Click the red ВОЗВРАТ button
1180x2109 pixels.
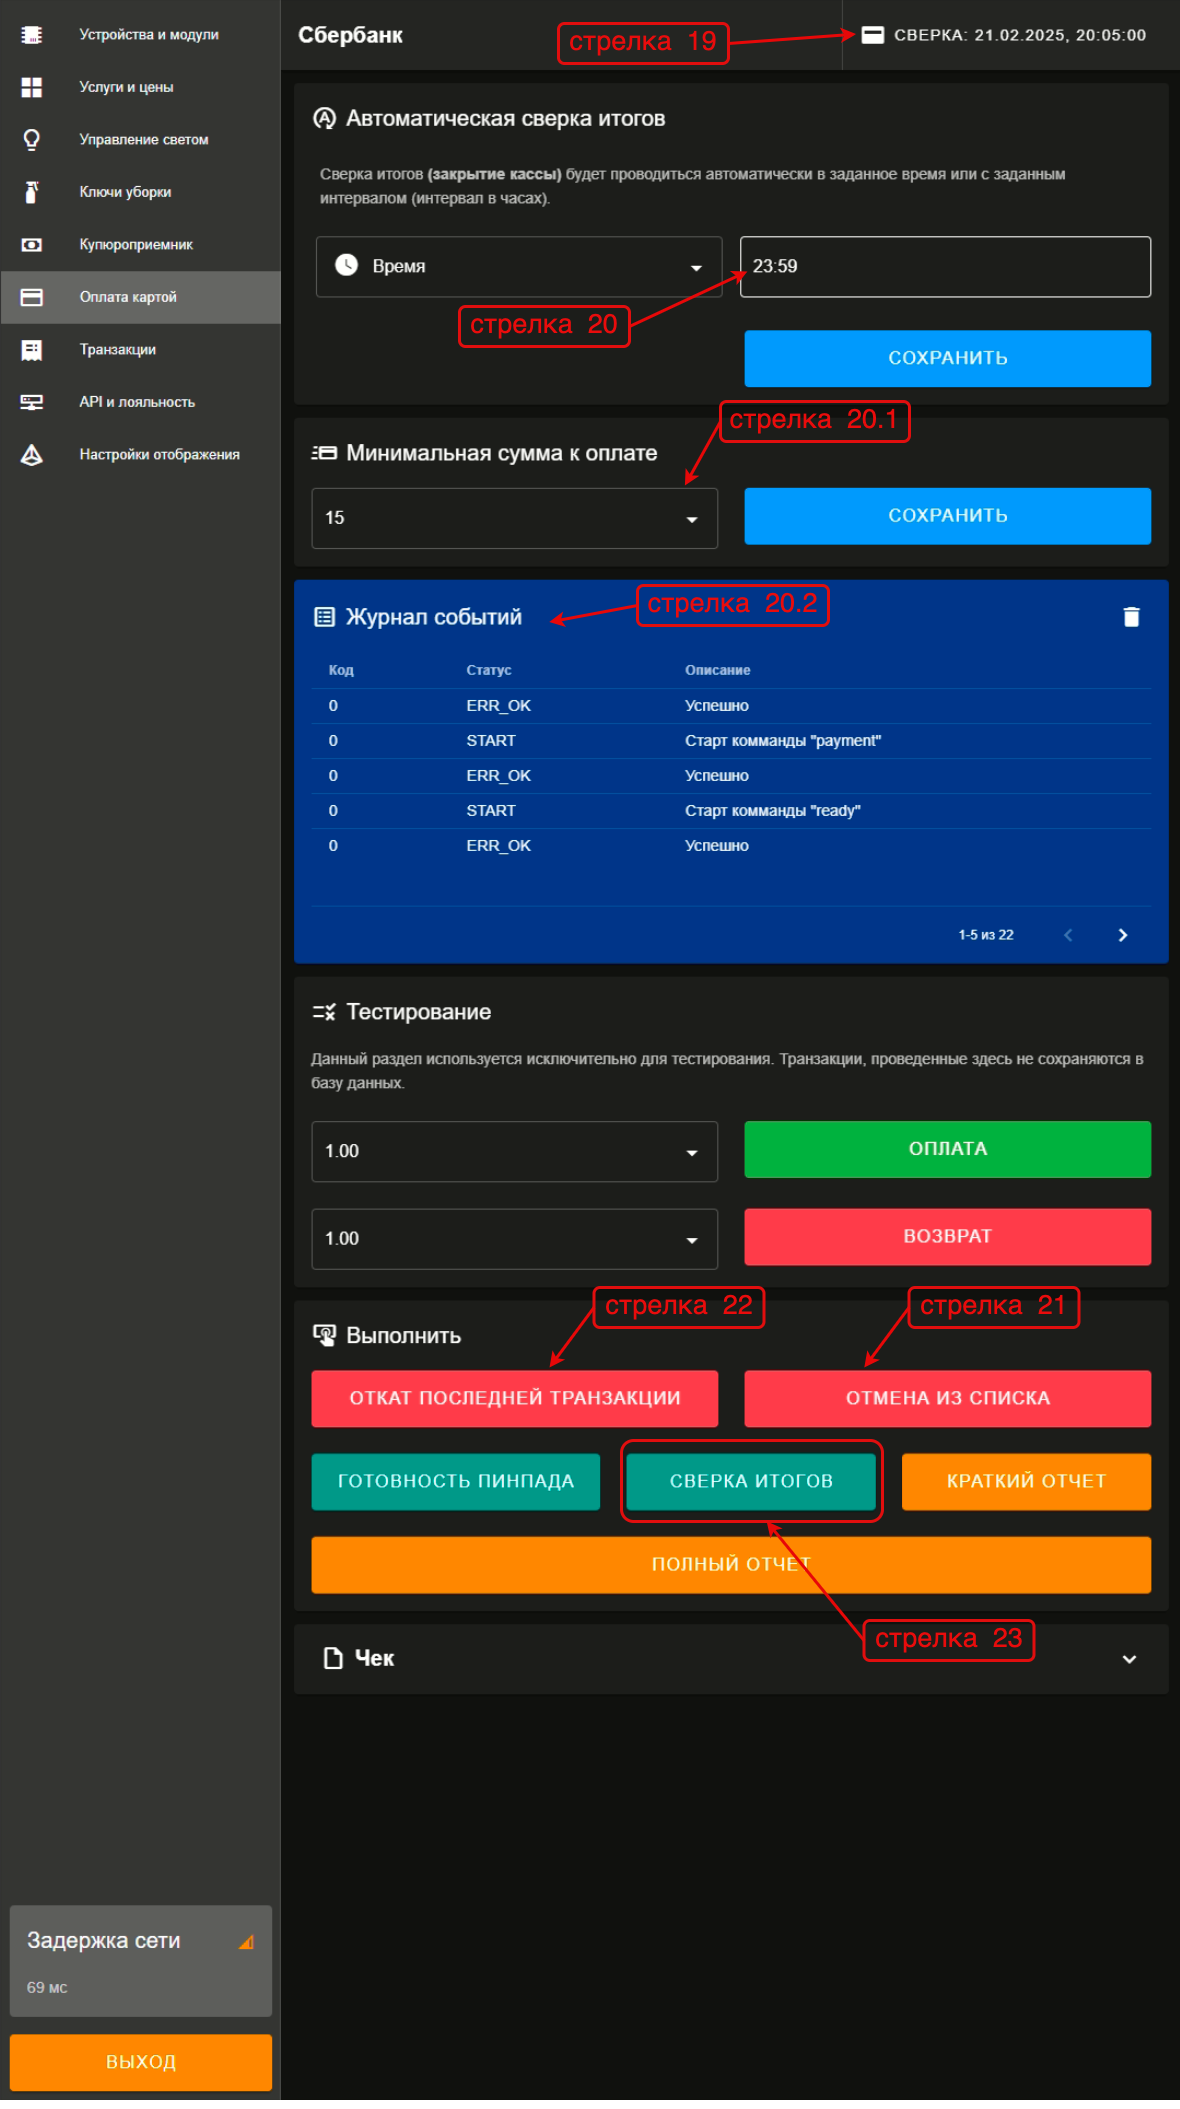coord(947,1237)
